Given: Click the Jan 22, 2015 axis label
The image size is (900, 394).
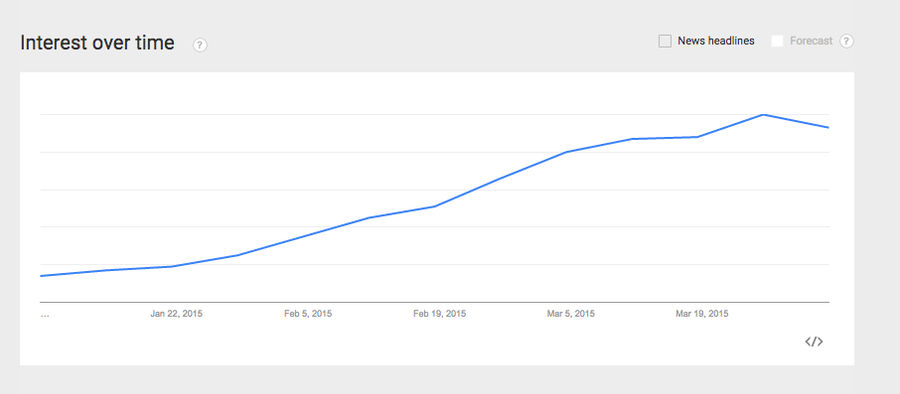Looking at the screenshot, I should pos(176,314).
